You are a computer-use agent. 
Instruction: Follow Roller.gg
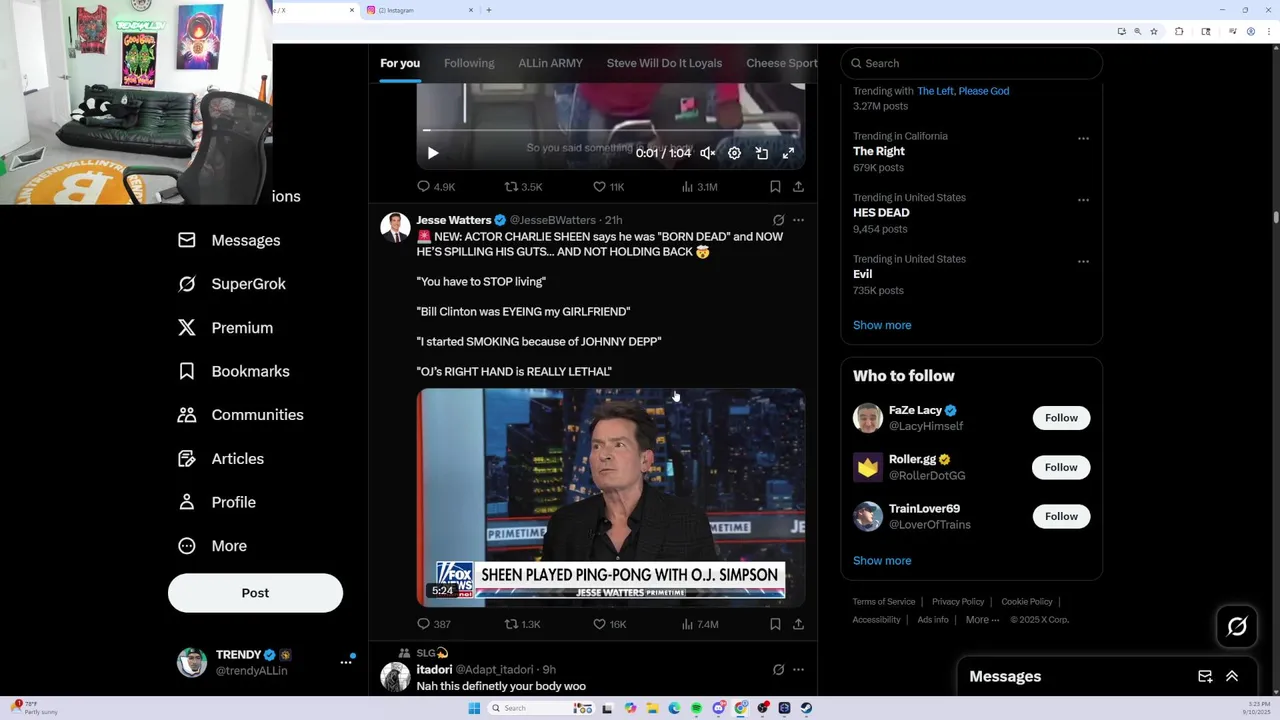[1061, 467]
